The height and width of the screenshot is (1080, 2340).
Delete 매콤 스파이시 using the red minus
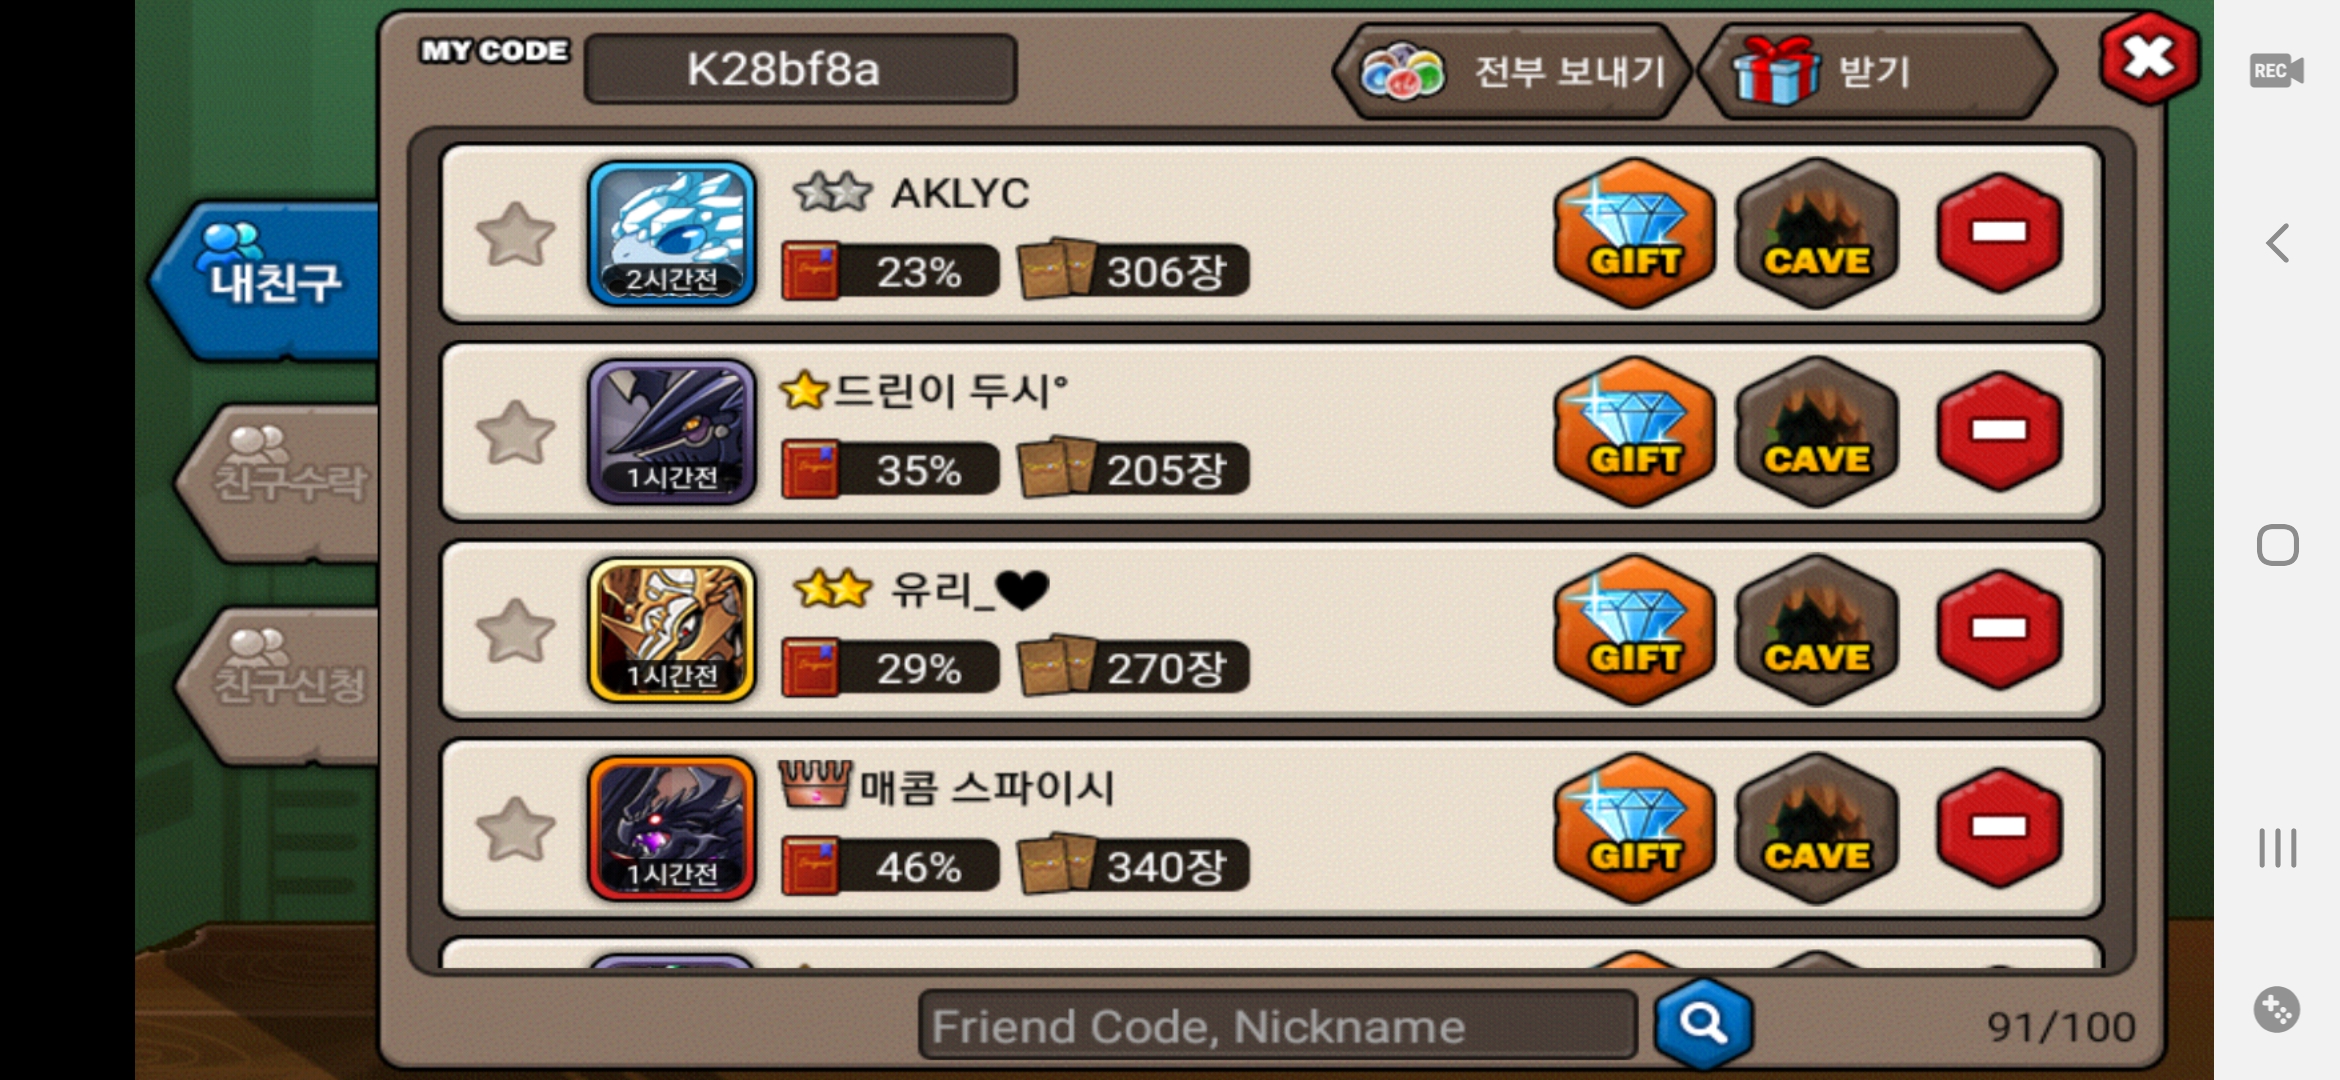point(1999,827)
